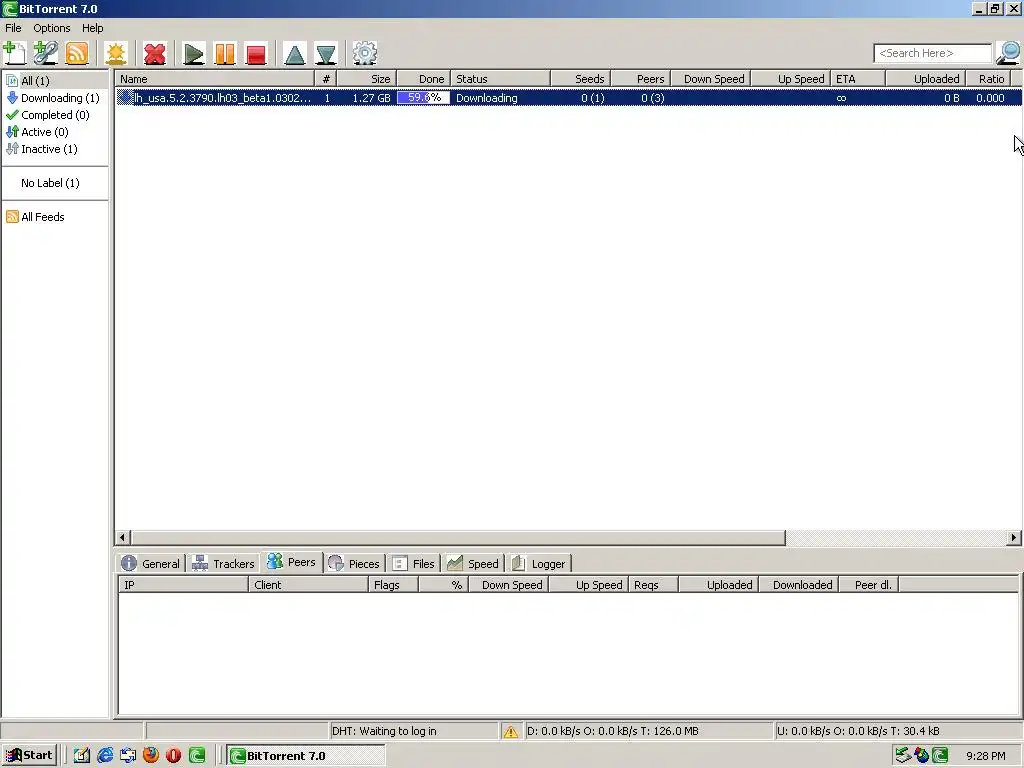Open the File menu

click(13, 28)
